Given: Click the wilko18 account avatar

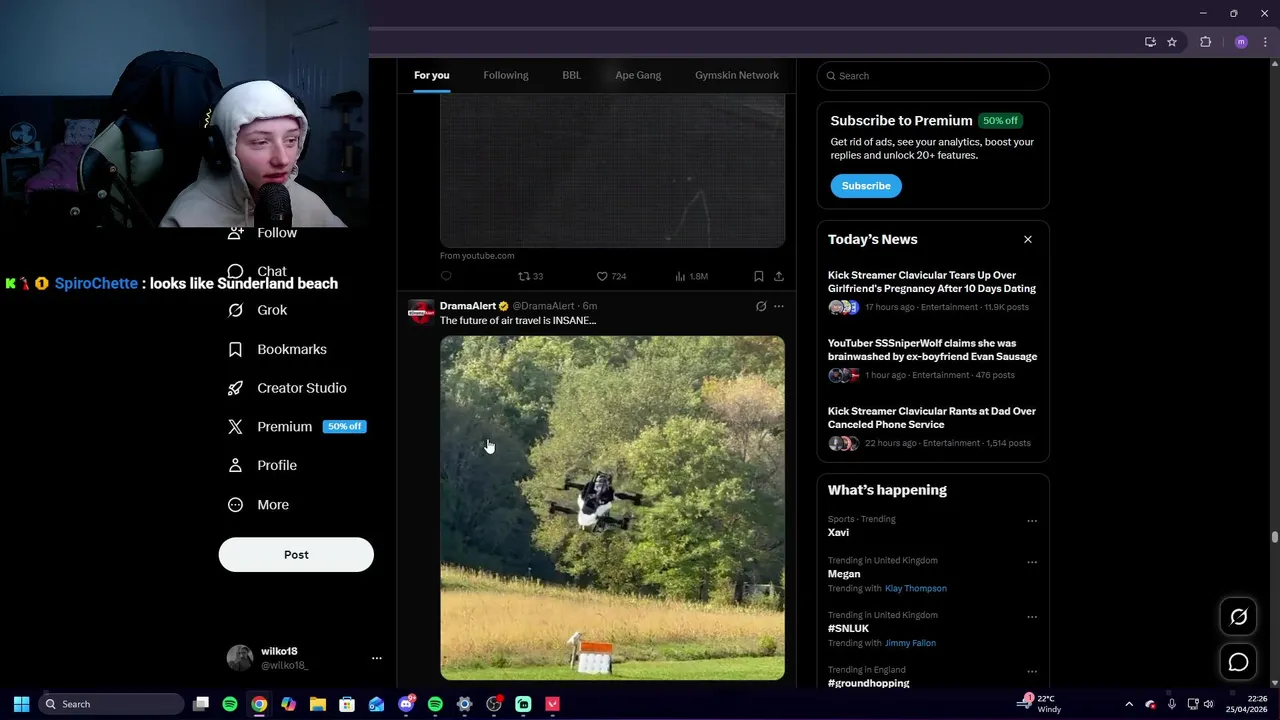Looking at the screenshot, I should (240, 658).
